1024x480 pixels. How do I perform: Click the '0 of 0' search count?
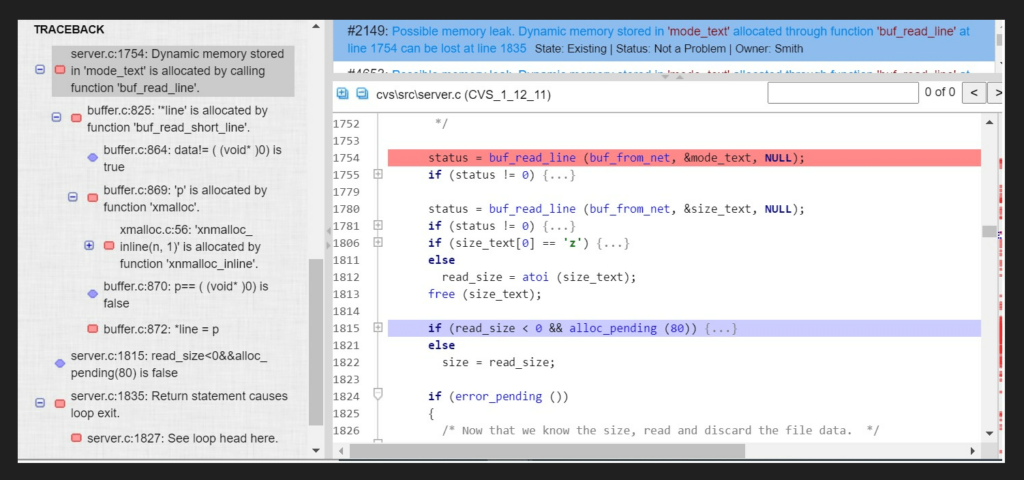click(x=940, y=93)
